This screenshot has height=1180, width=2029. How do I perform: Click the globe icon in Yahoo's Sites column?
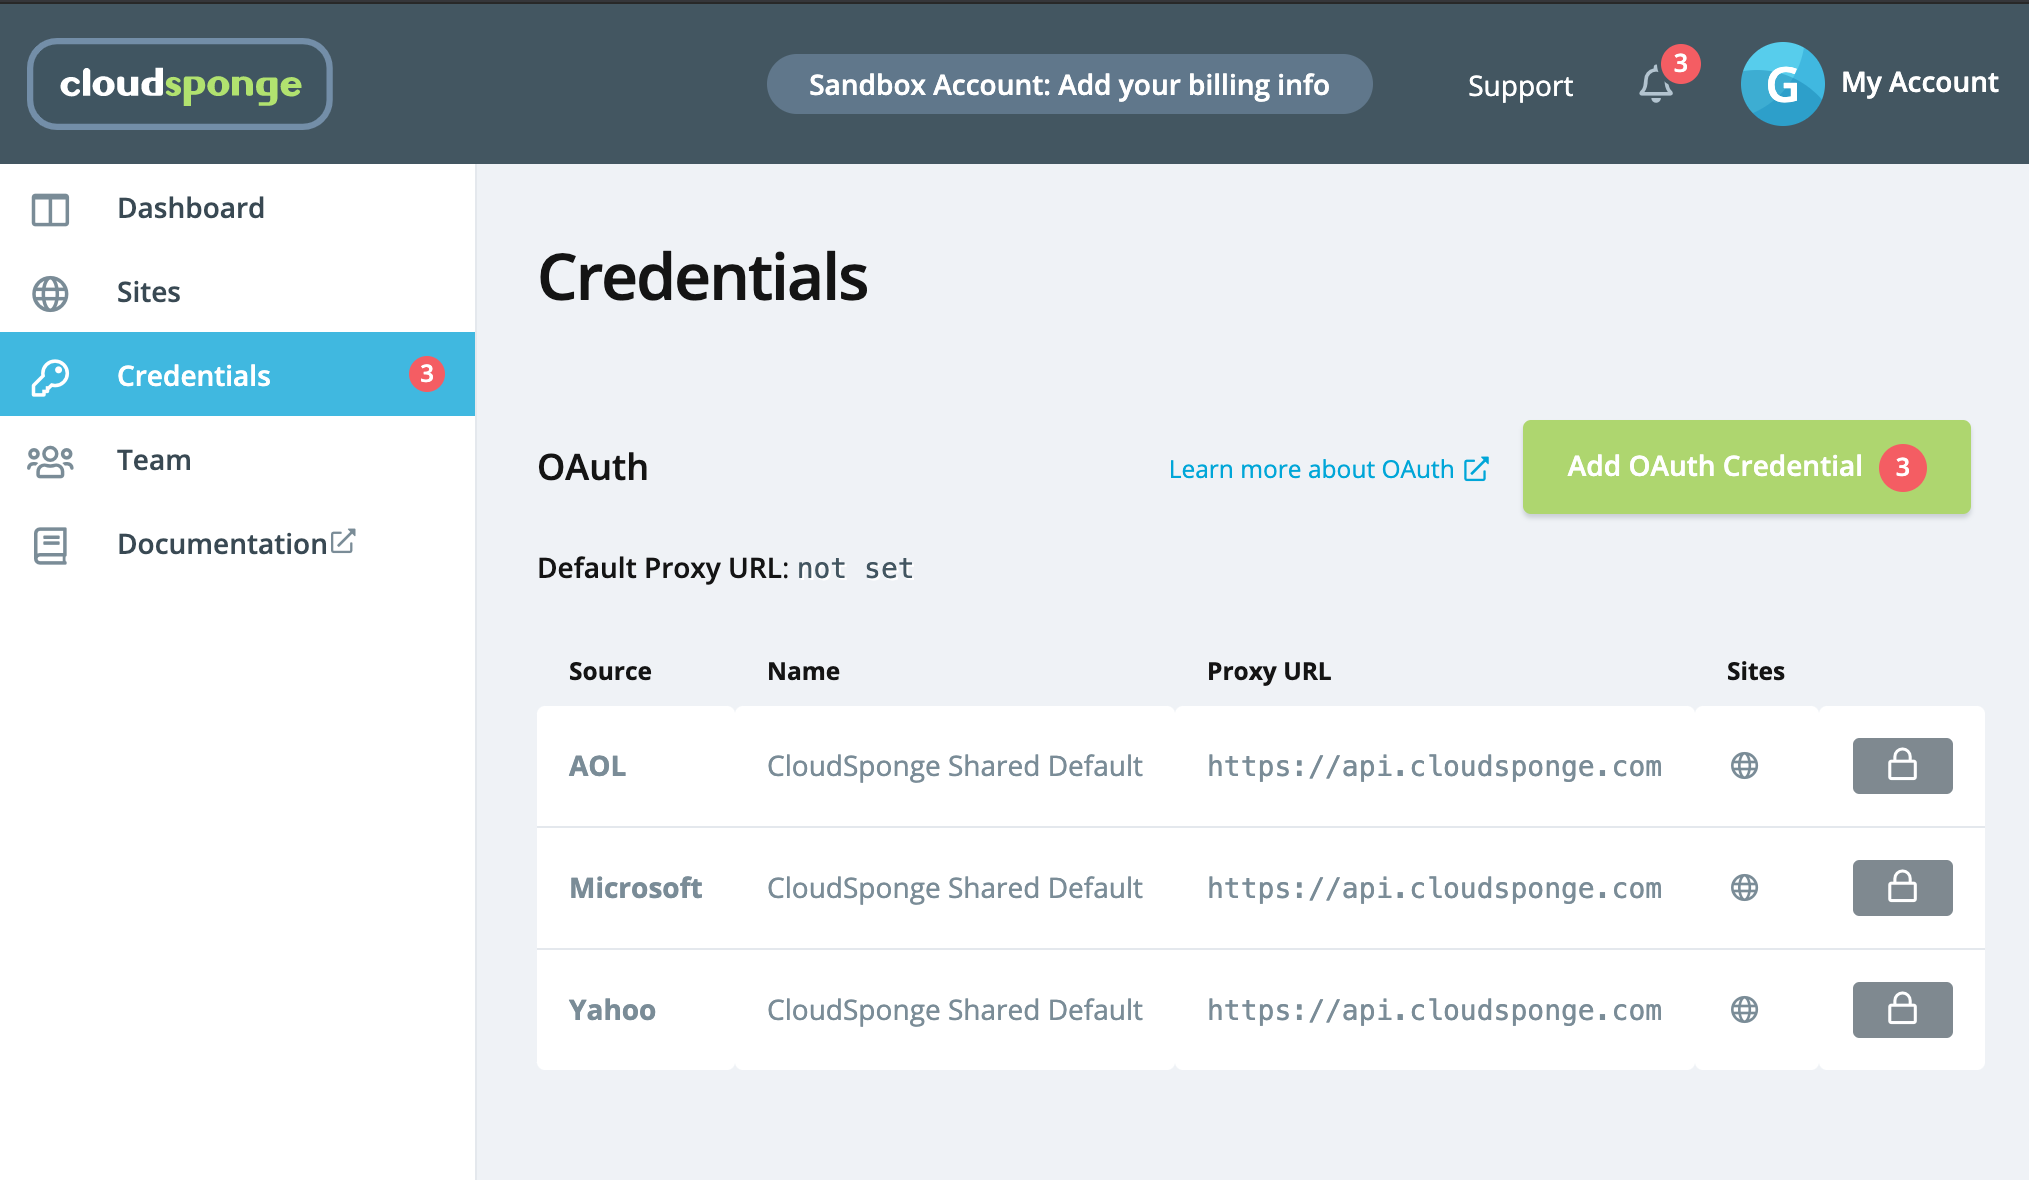pos(1743,1010)
